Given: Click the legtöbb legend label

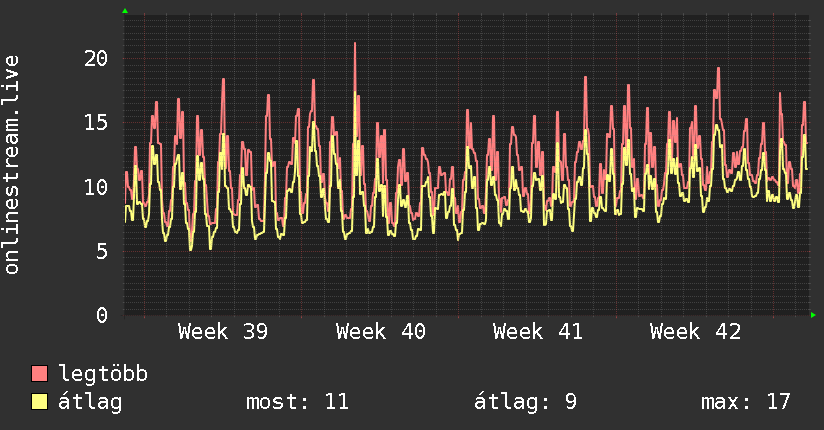Looking at the screenshot, I should [102, 374].
